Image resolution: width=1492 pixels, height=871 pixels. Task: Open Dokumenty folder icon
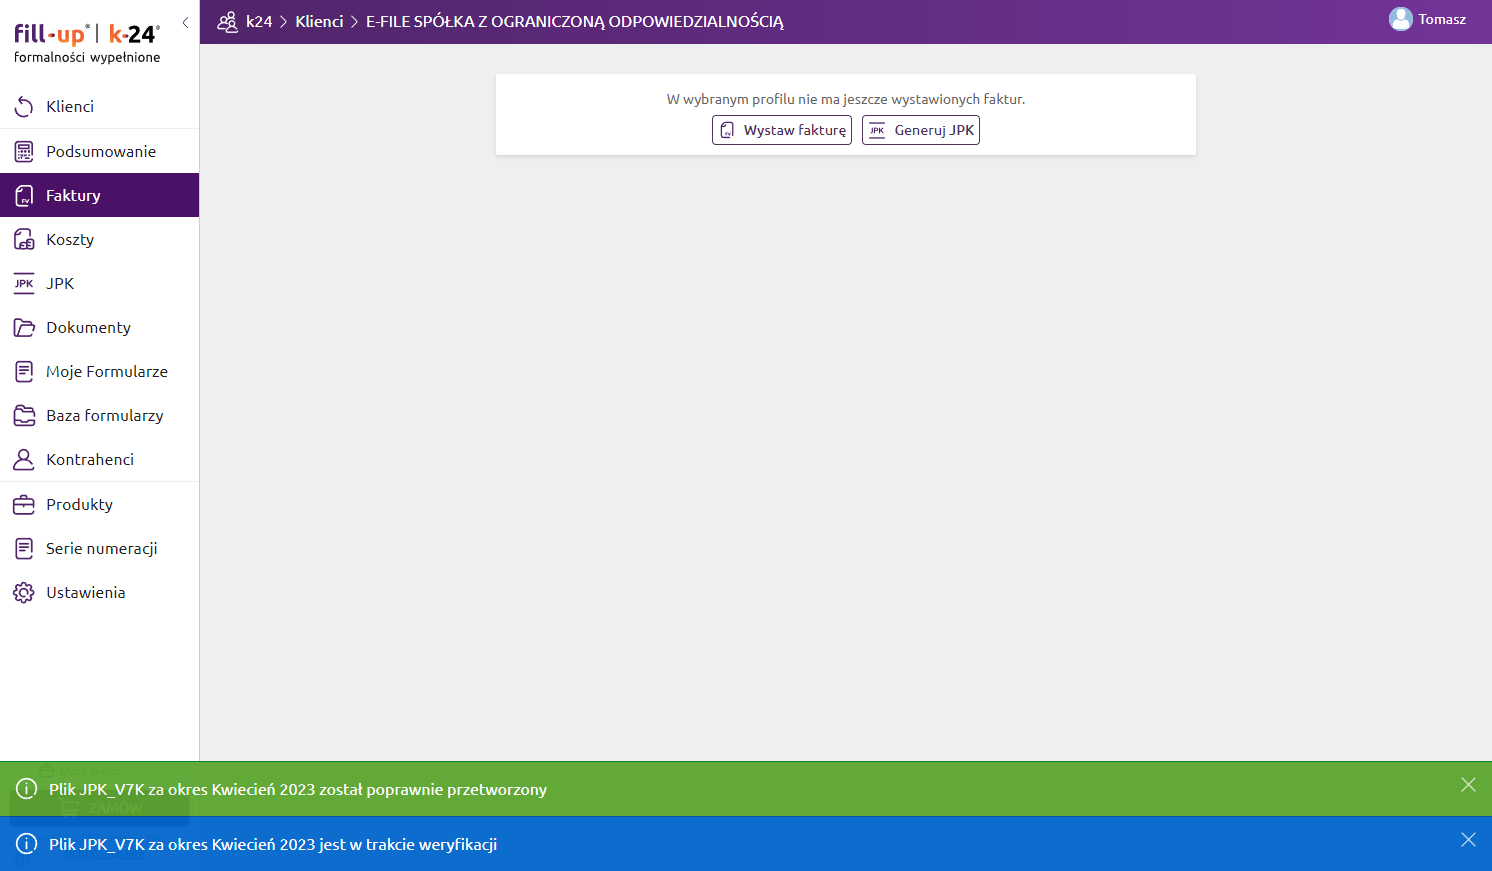24,328
